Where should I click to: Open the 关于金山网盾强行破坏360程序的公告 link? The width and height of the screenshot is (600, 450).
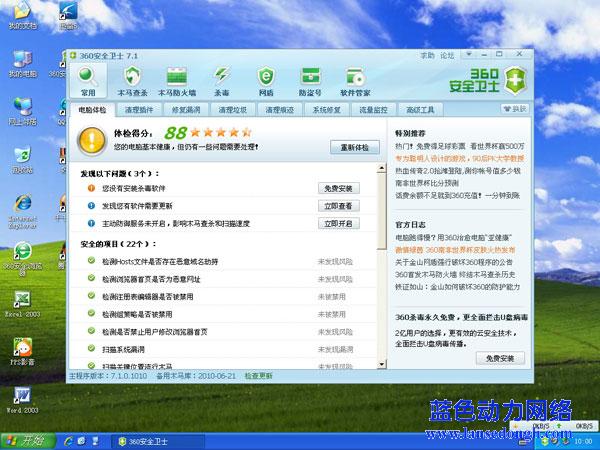pyautogui.click(x=454, y=262)
